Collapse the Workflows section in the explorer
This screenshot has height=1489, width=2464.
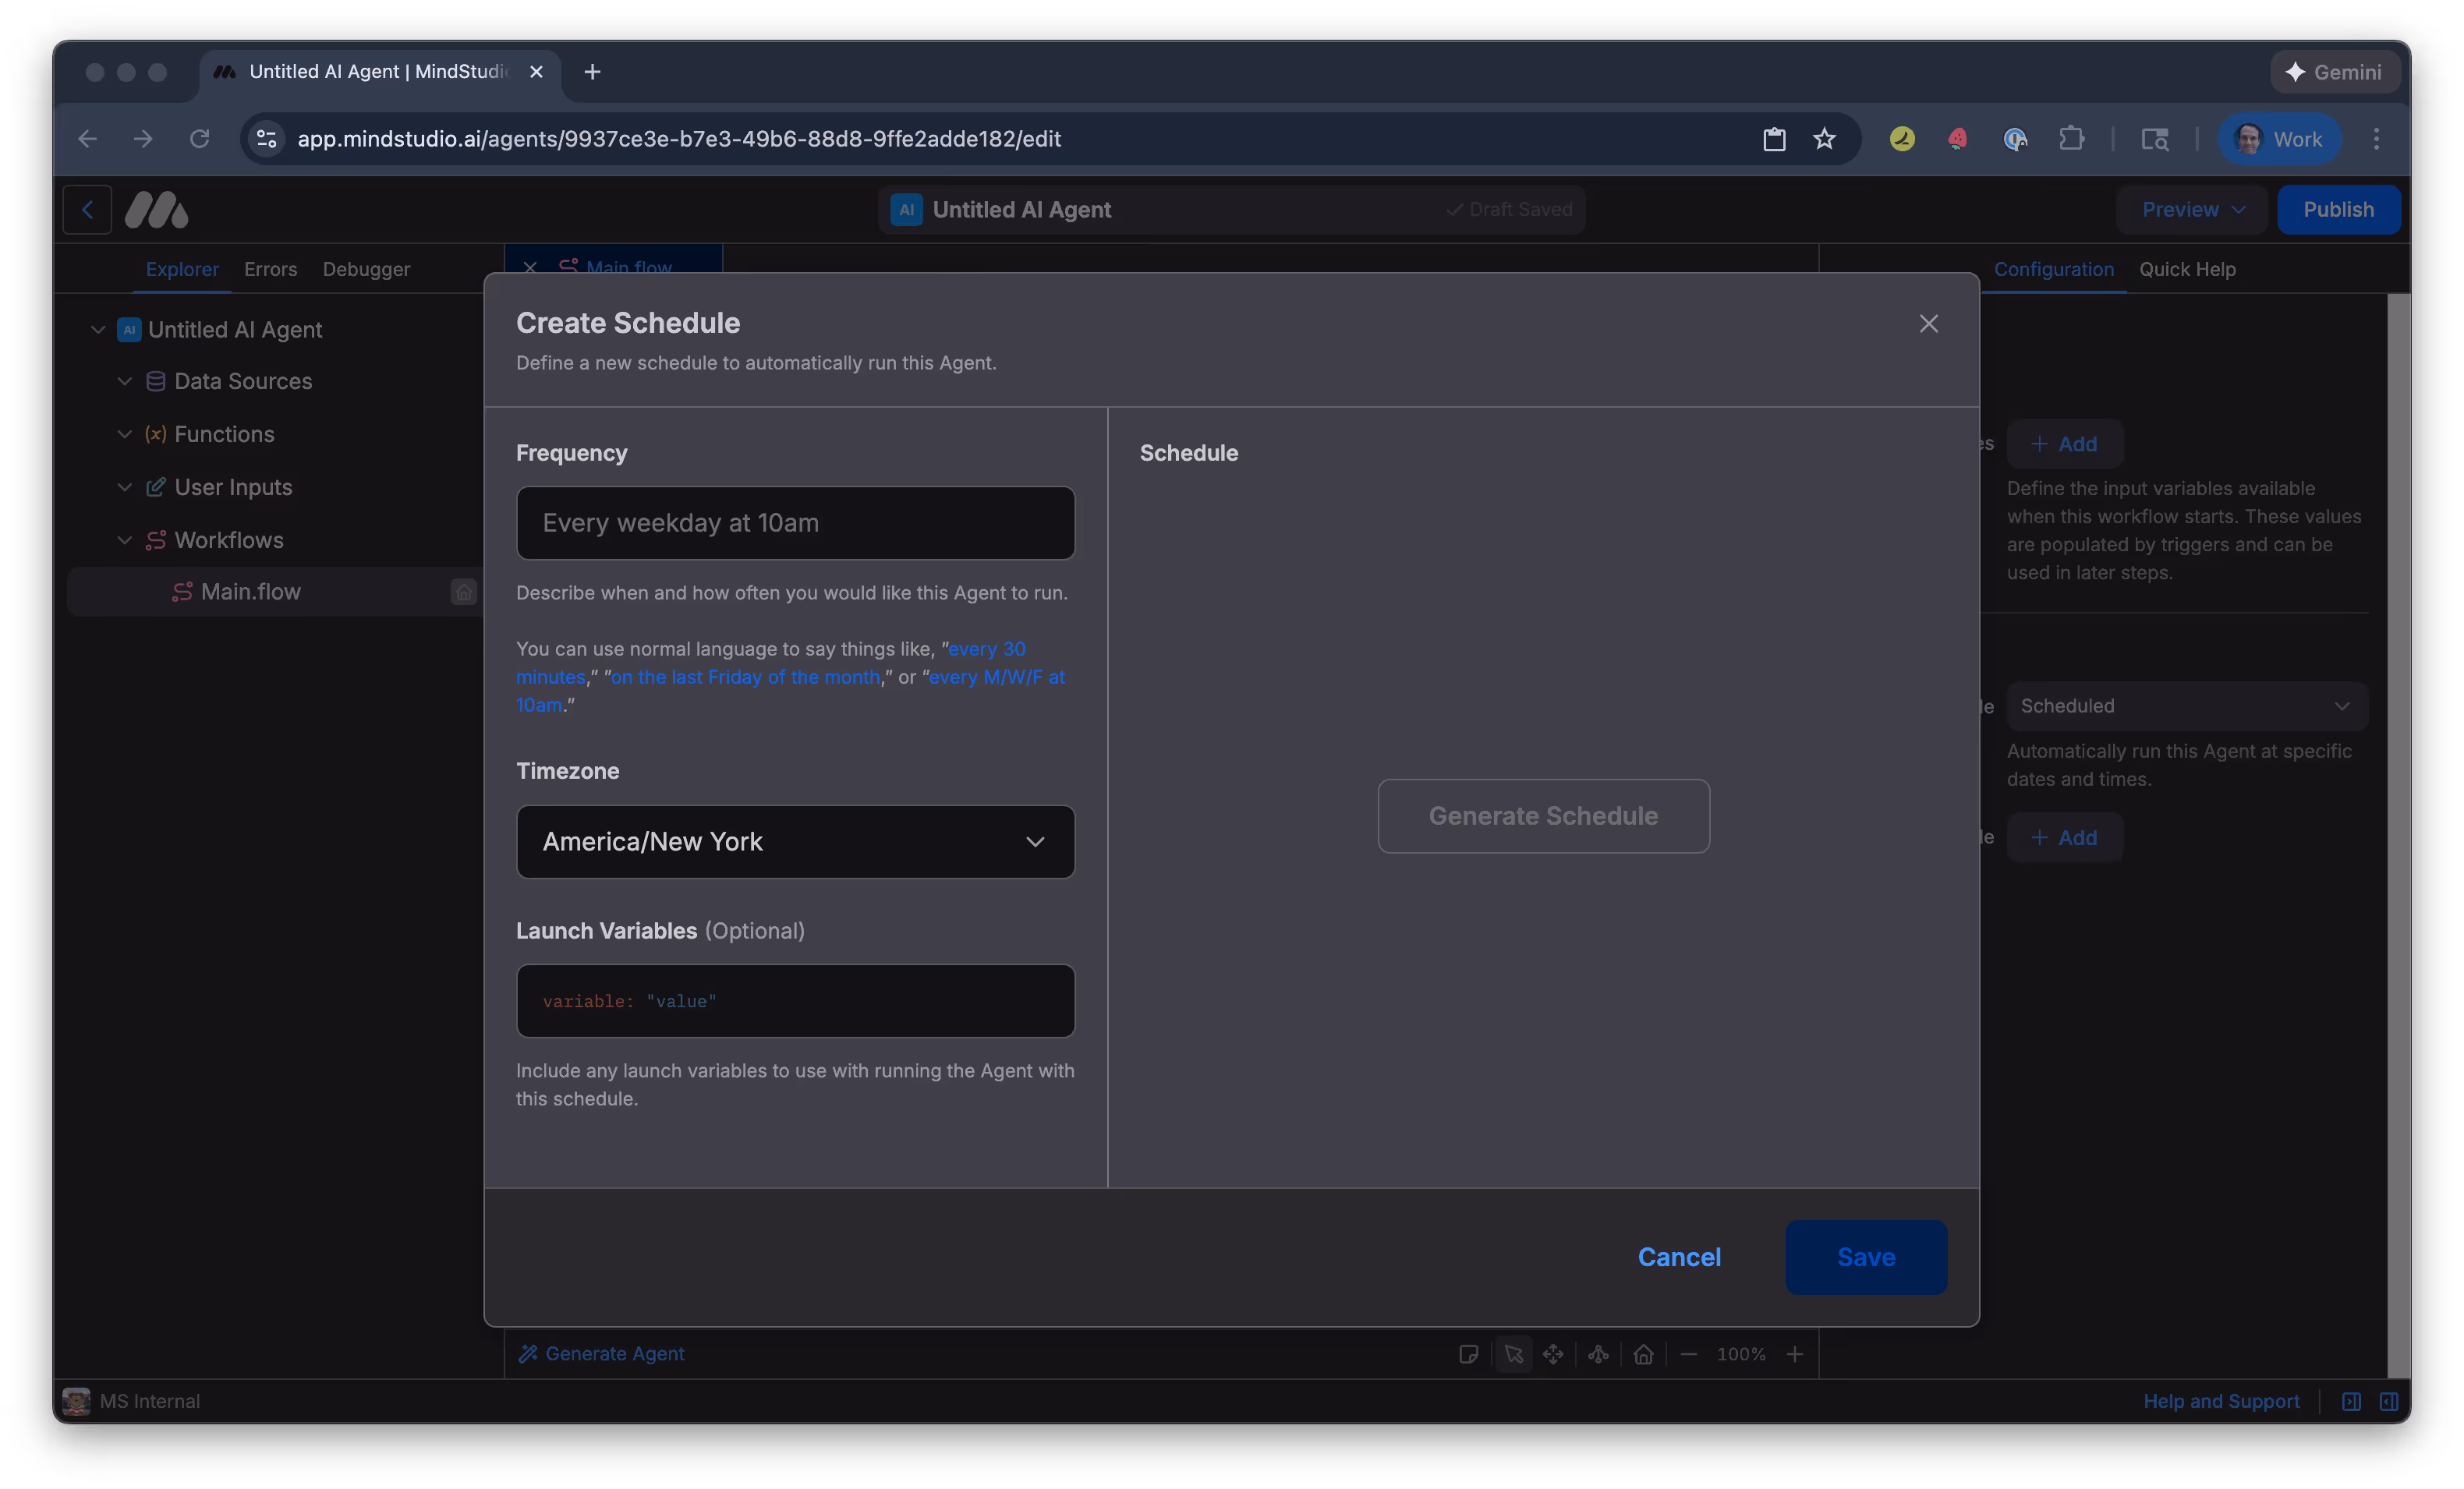pyautogui.click(x=124, y=540)
